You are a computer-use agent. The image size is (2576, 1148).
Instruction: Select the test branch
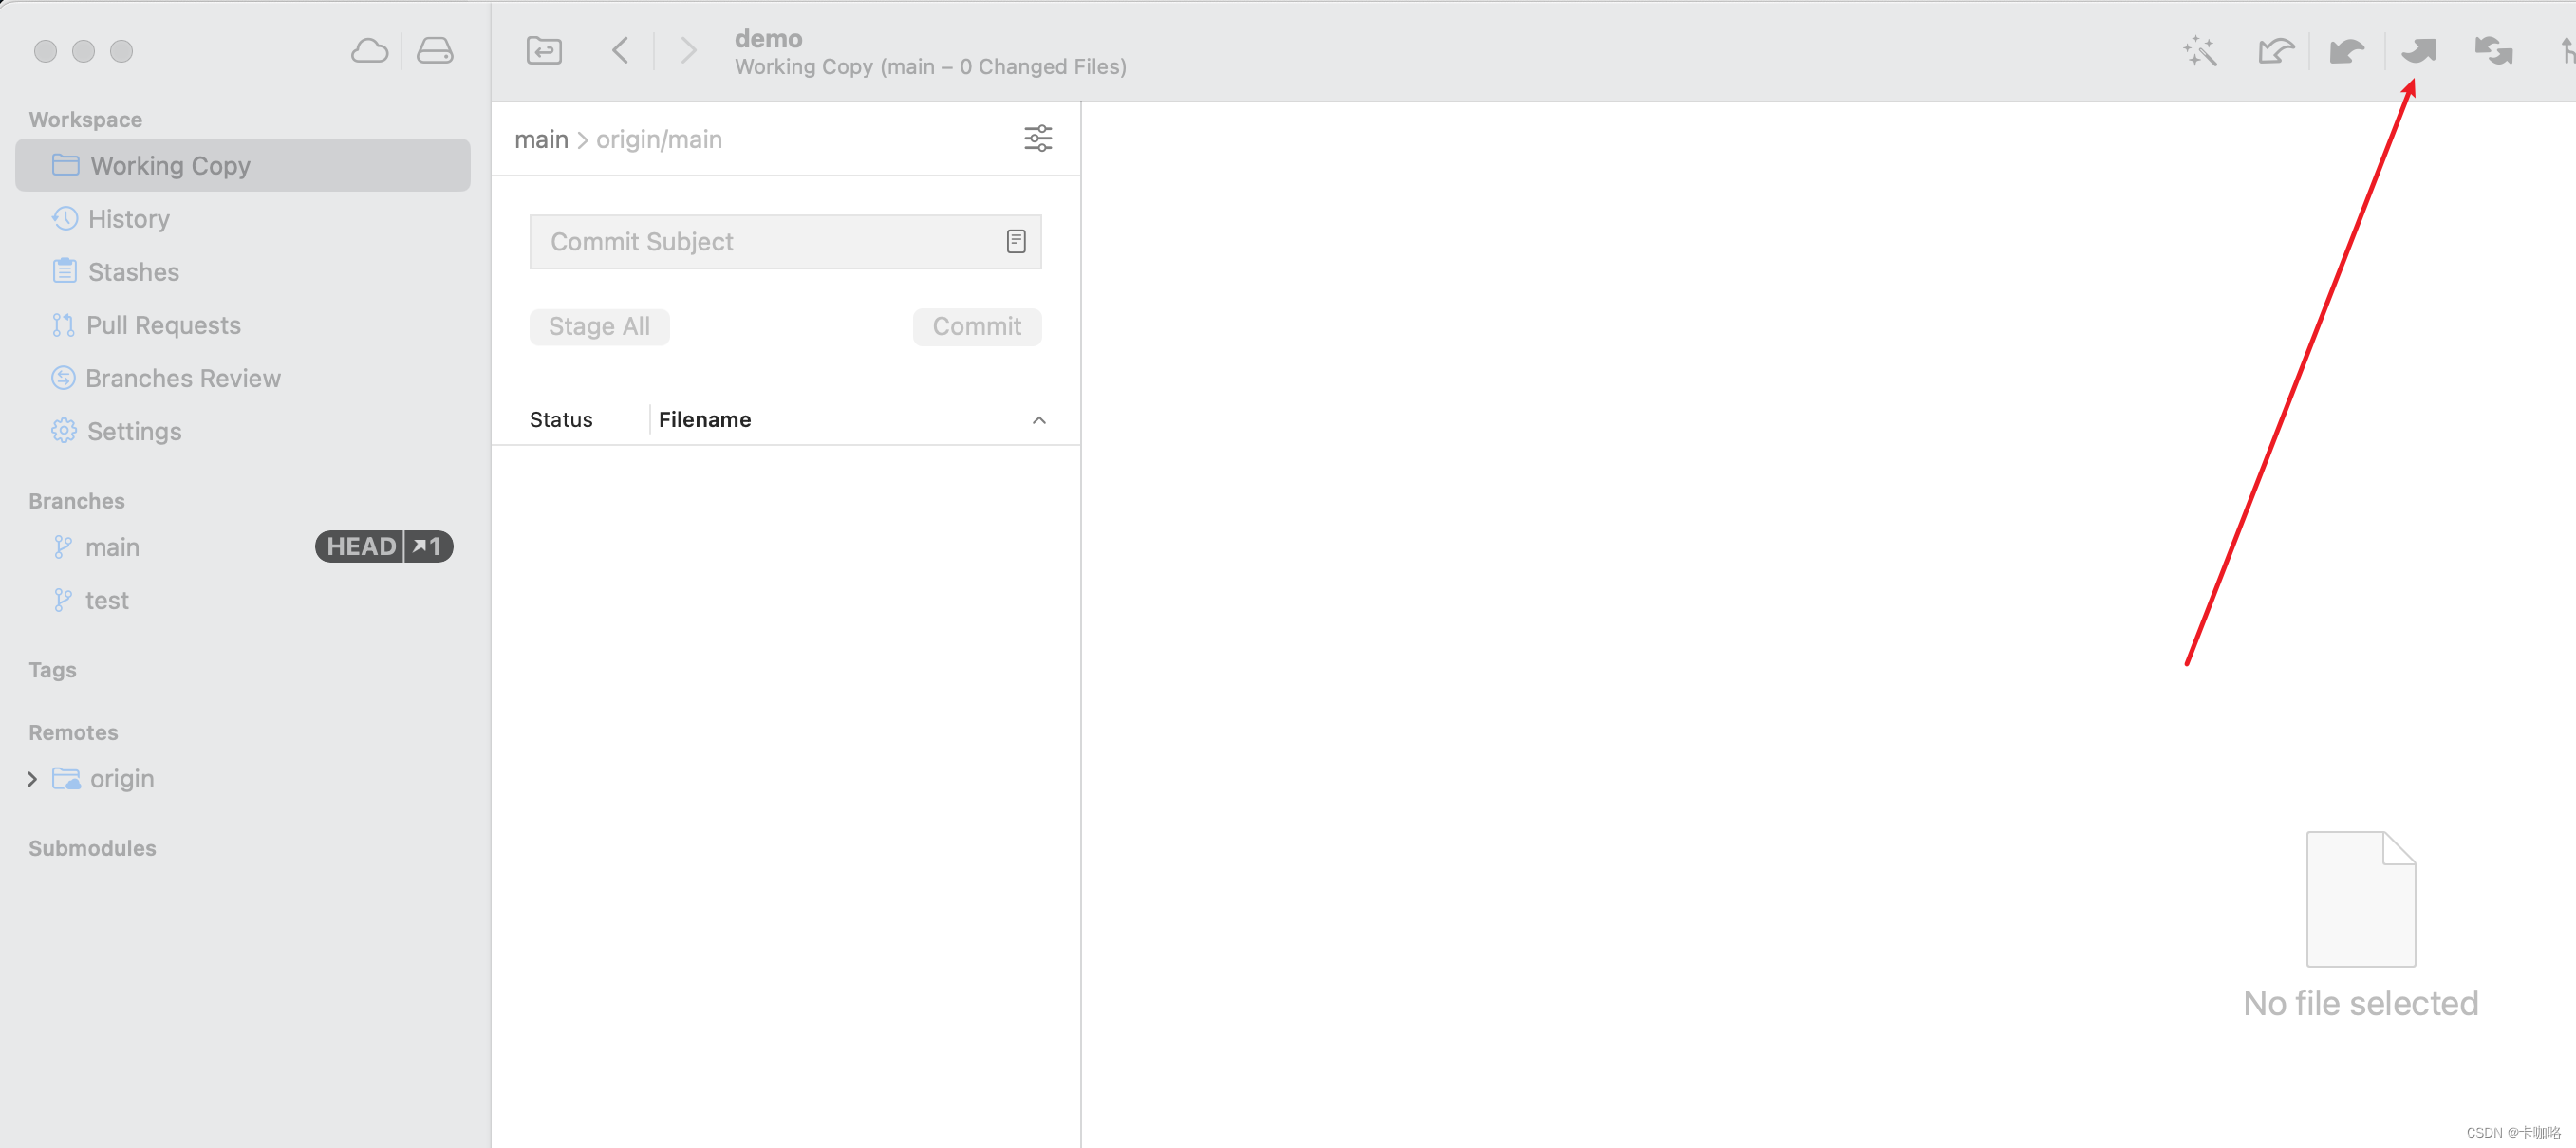tap(107, 600)
